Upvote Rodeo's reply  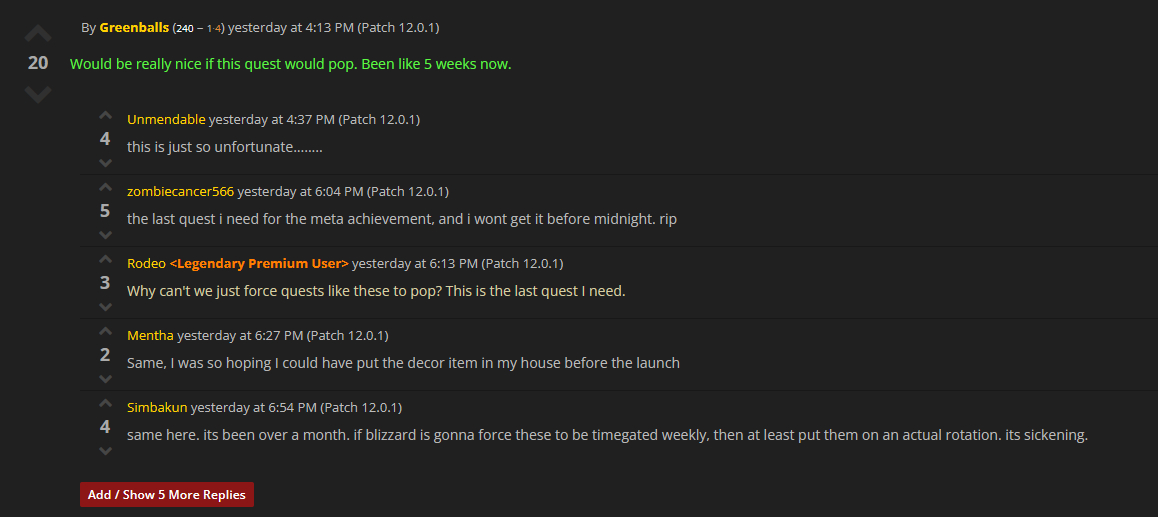[x=105, y=260]
